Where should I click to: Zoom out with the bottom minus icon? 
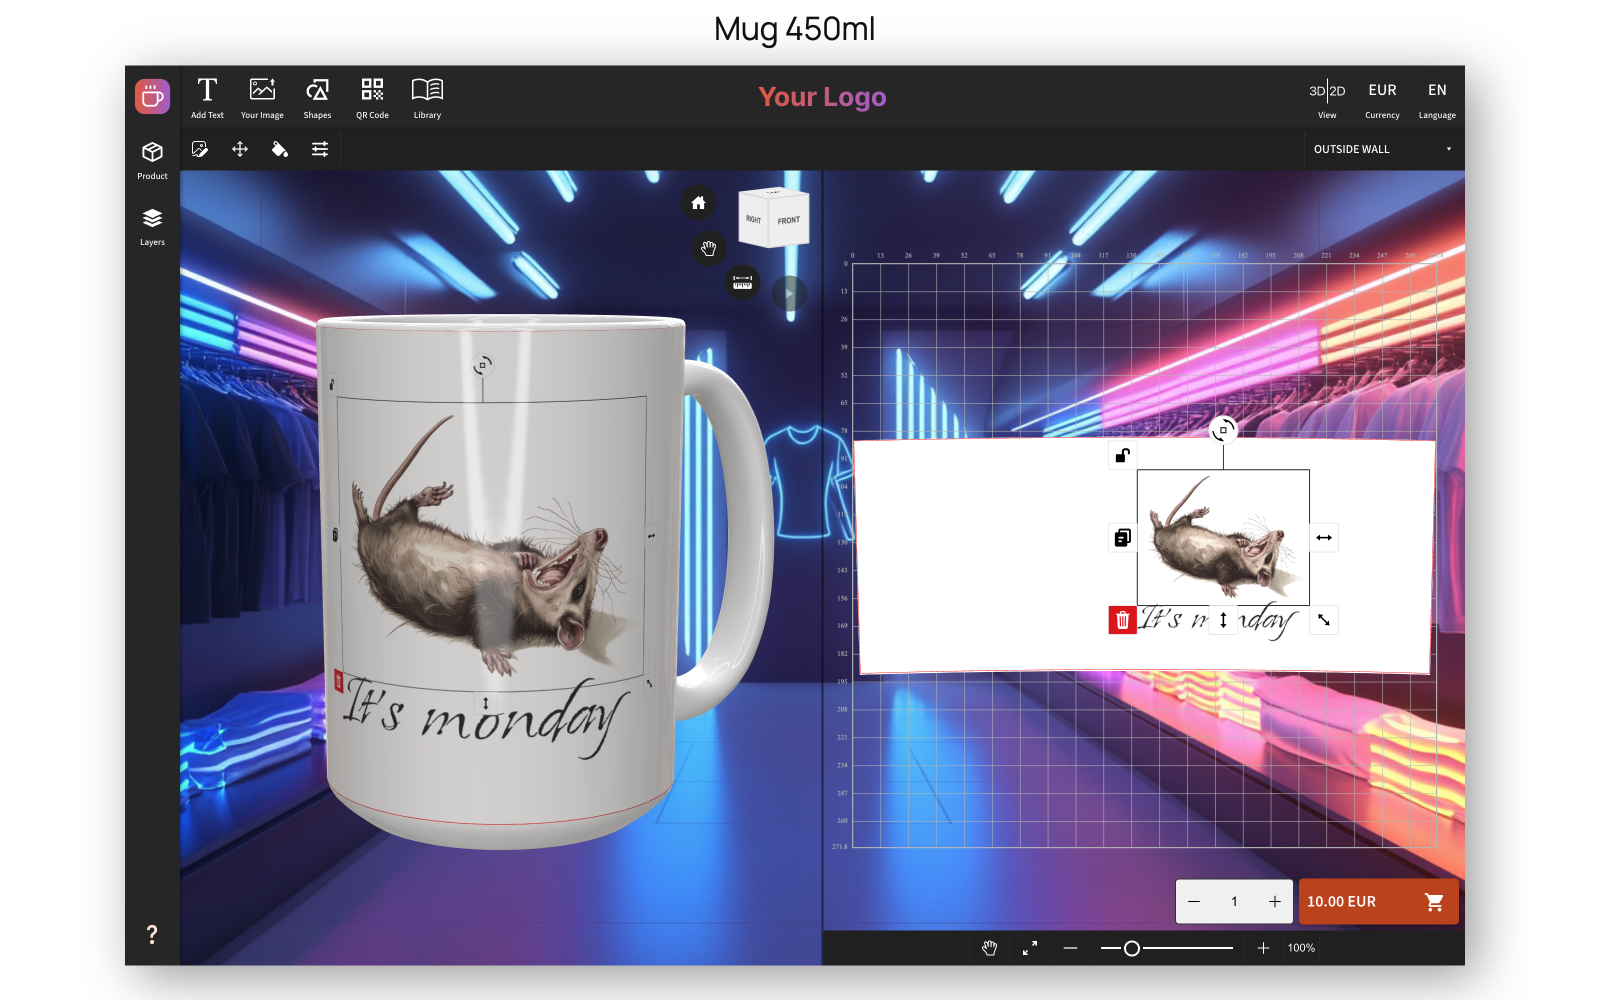[1071, 948]
